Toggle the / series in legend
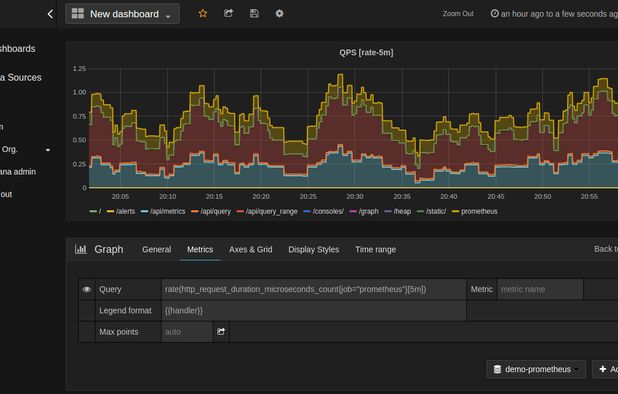Viewport: 618px width, 394px height. click(95, 212)
